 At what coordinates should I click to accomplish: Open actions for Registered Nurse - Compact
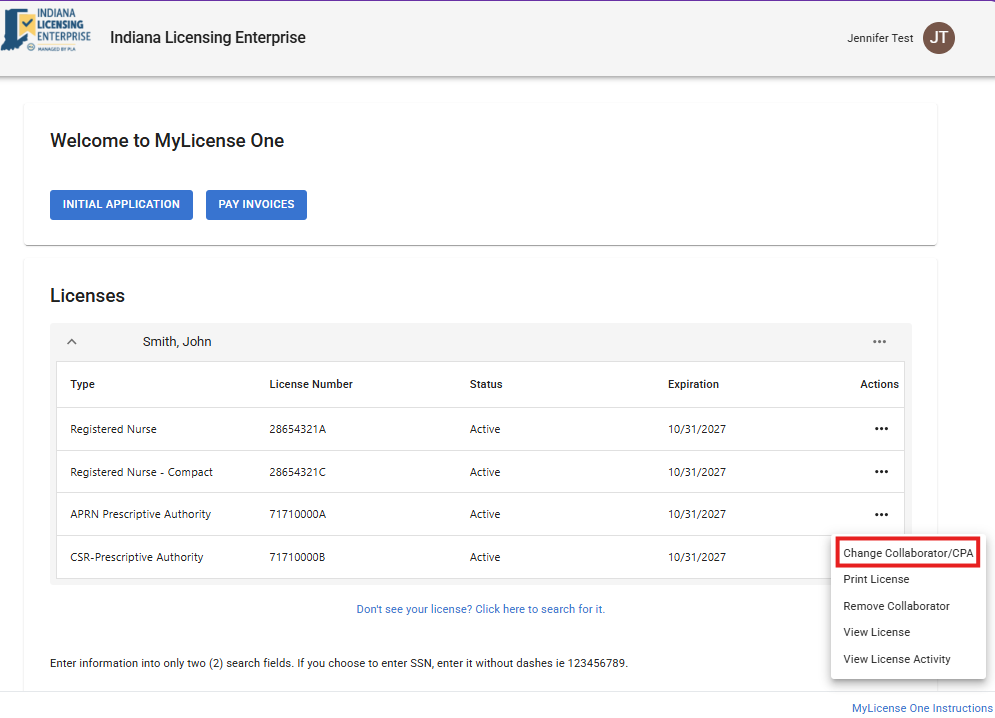point(881,472)
